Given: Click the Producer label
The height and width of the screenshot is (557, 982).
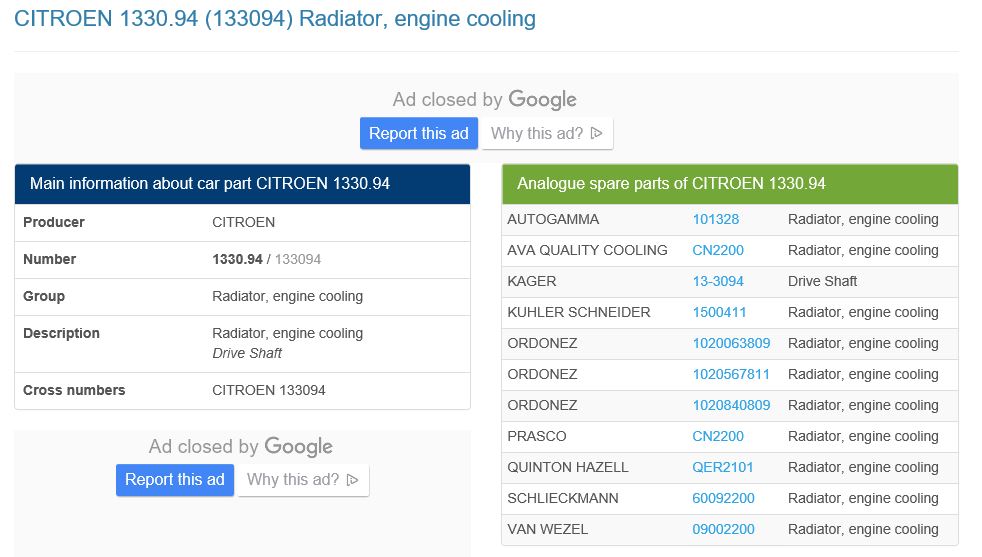Looking at the screenshot, I should click(54, 222).
